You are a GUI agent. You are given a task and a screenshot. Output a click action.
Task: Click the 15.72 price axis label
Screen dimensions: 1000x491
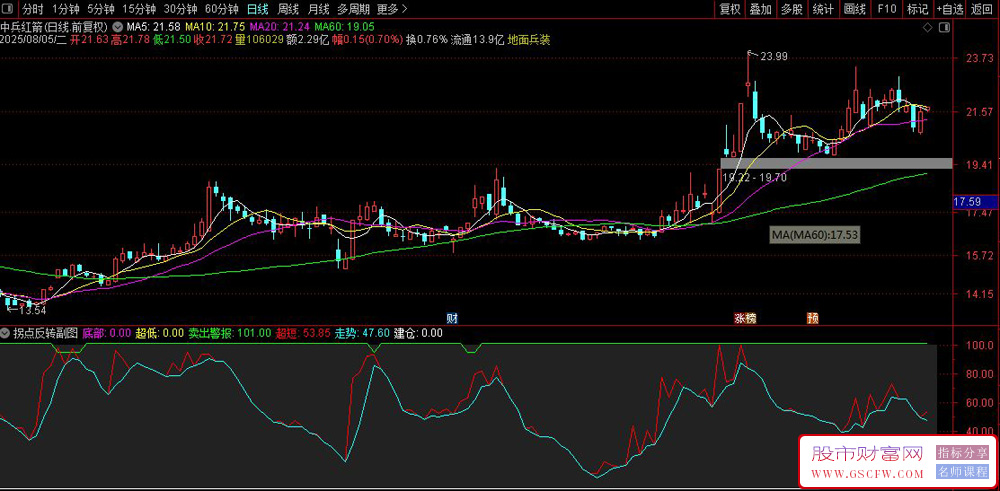pyautogui.click(x=981, y=256)
